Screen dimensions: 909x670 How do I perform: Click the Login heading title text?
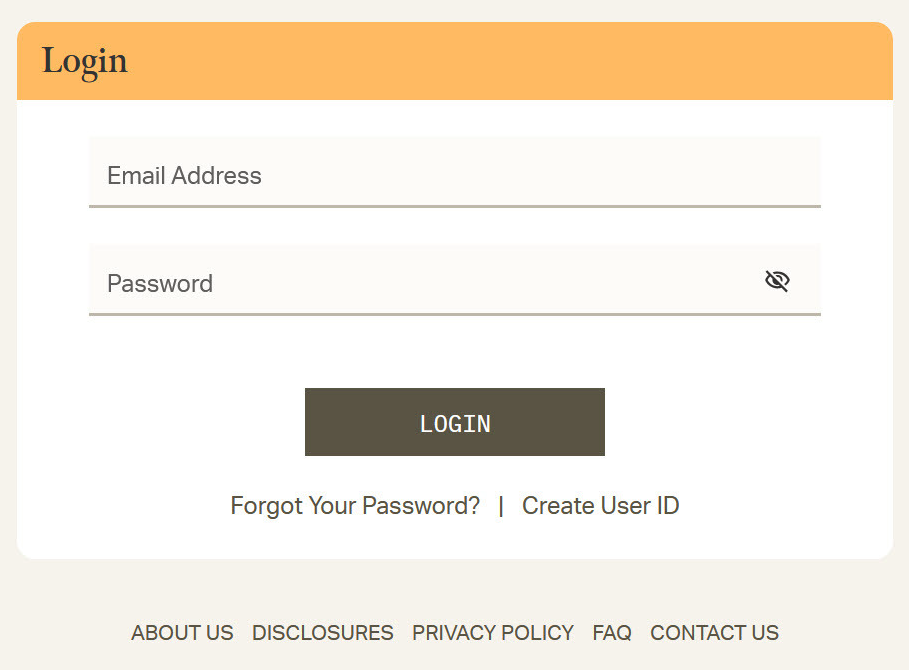(x=85, y=61)
